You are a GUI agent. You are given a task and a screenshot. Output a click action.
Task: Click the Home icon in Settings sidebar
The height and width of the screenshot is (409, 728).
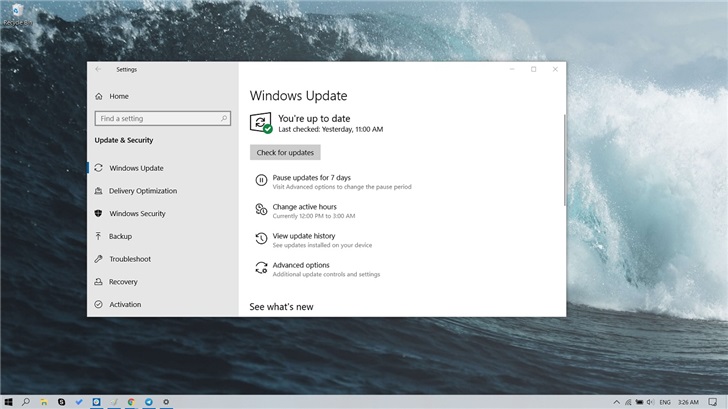coord(99,96)
